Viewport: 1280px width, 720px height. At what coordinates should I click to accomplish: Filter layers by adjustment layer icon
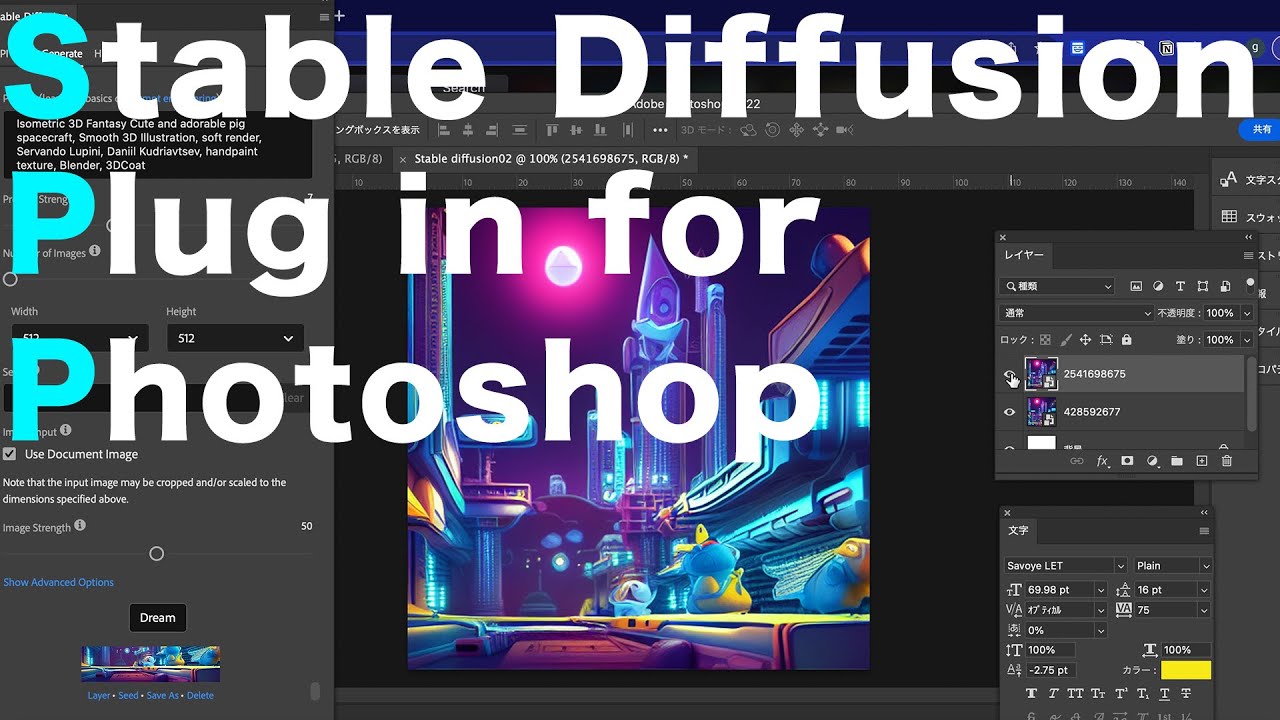(1158, 286)
